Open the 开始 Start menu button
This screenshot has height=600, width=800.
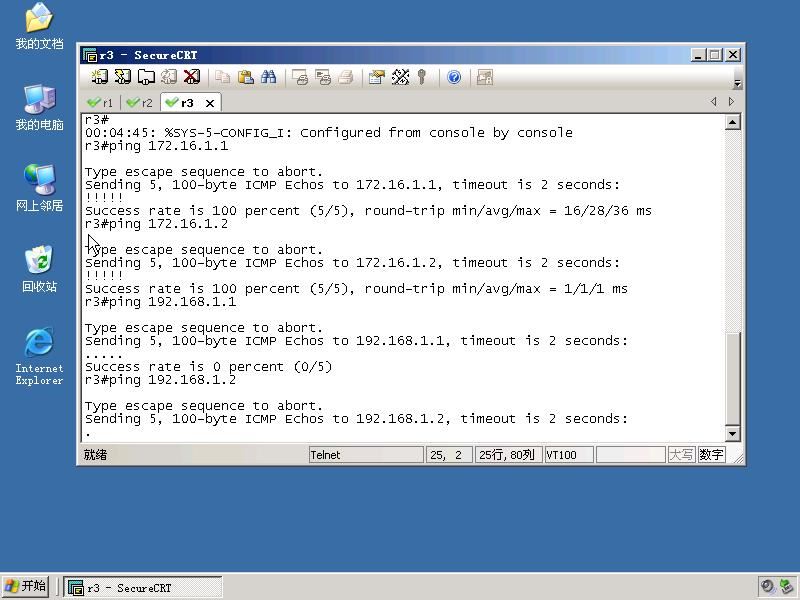[26, 586]
